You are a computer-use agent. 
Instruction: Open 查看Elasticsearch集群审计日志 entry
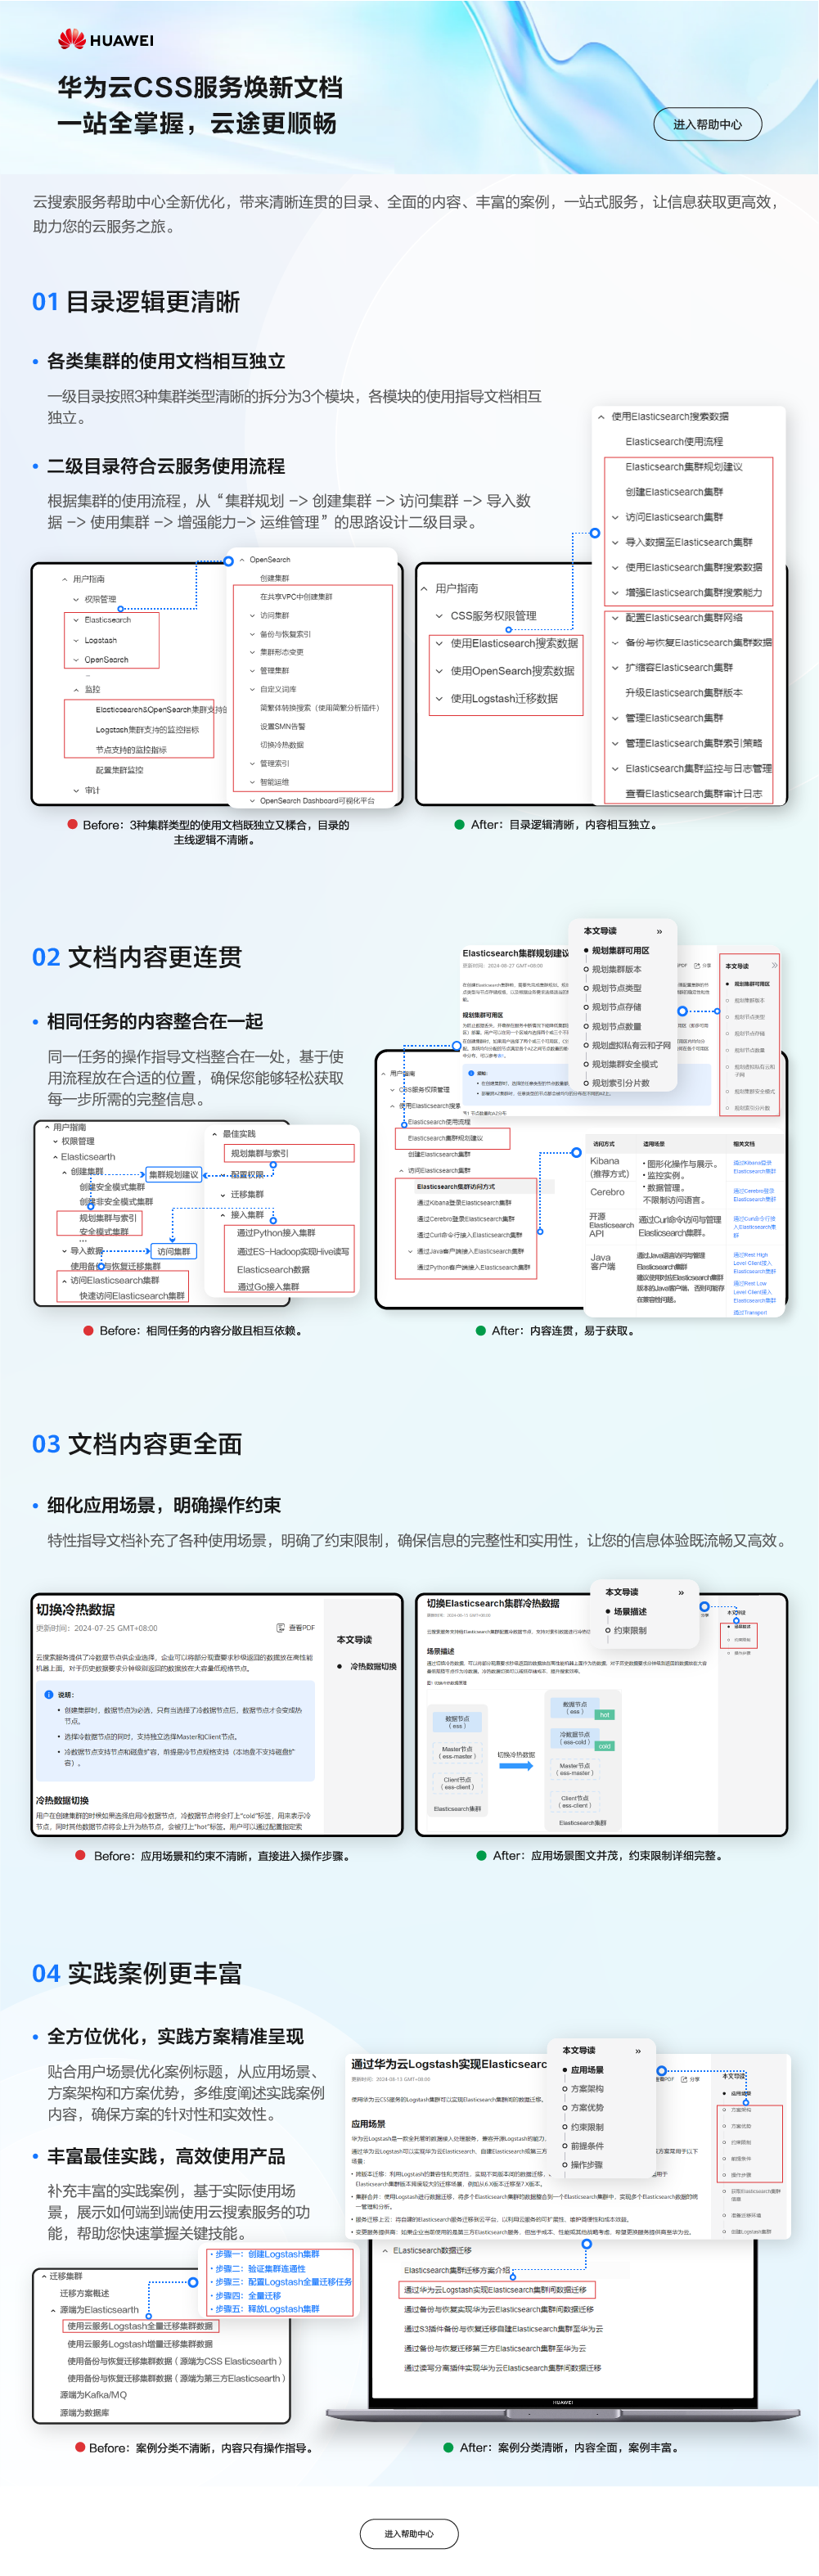[693, 793]
